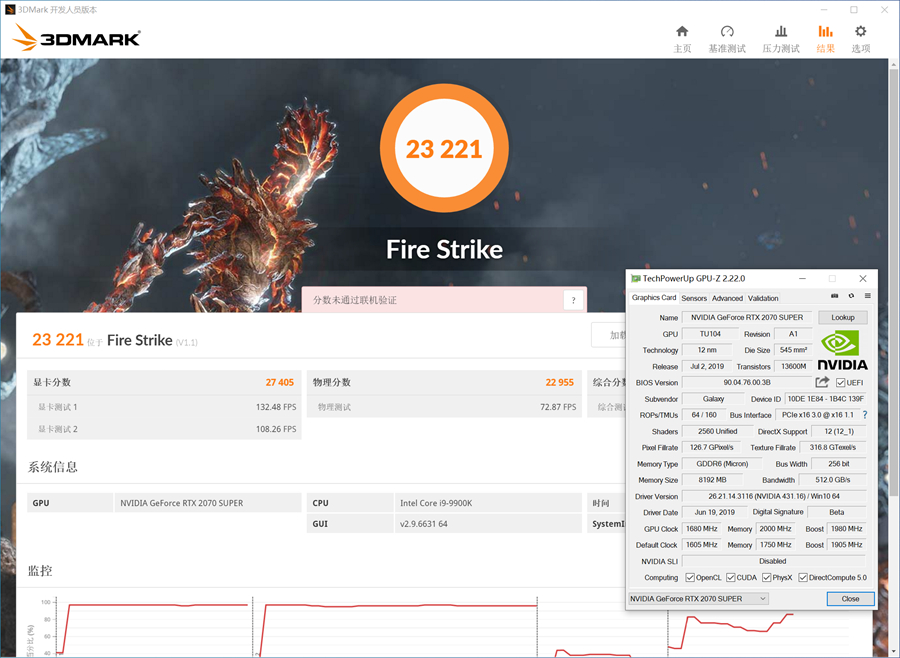The height and width of the screenshot is (658, 900).
Task: Click the vertical scrollbar in 3DMark
Action: [x=894, y=281]
